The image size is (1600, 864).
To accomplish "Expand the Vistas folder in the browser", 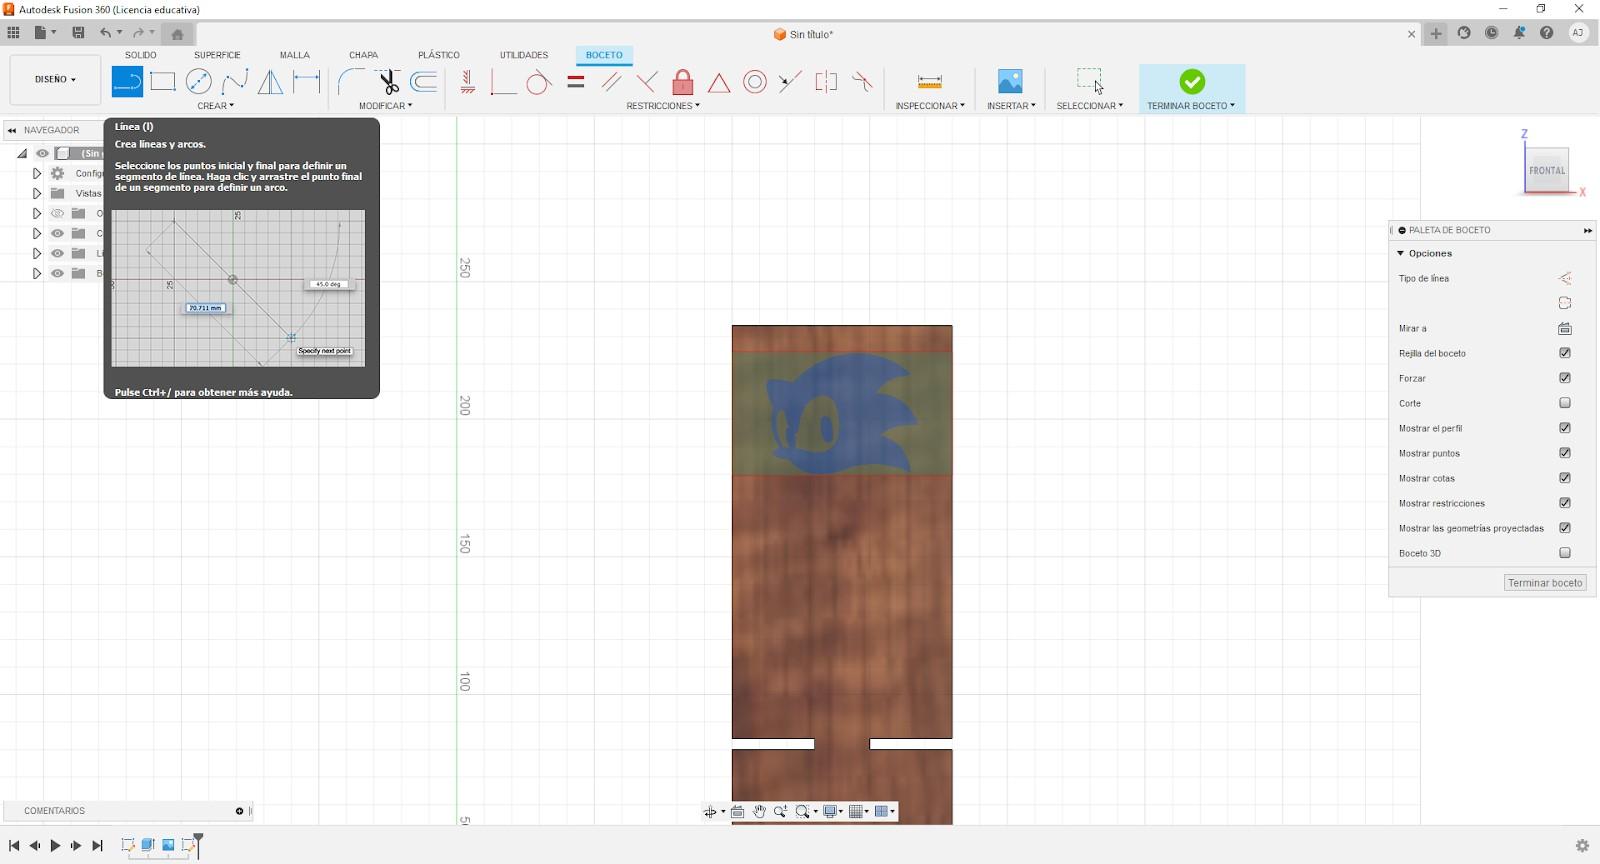I will (x=37, y=193).
